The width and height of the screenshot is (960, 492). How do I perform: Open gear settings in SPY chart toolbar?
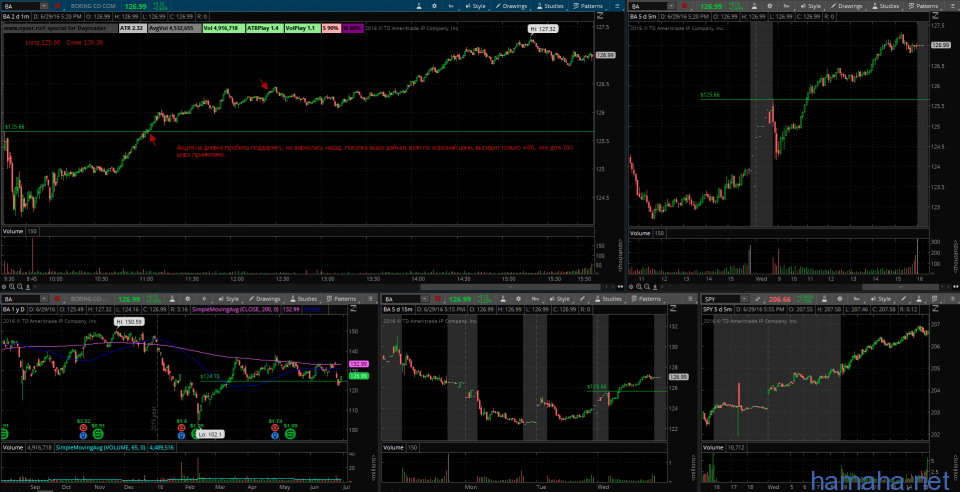pyautogui.click(x=840, y=299)
